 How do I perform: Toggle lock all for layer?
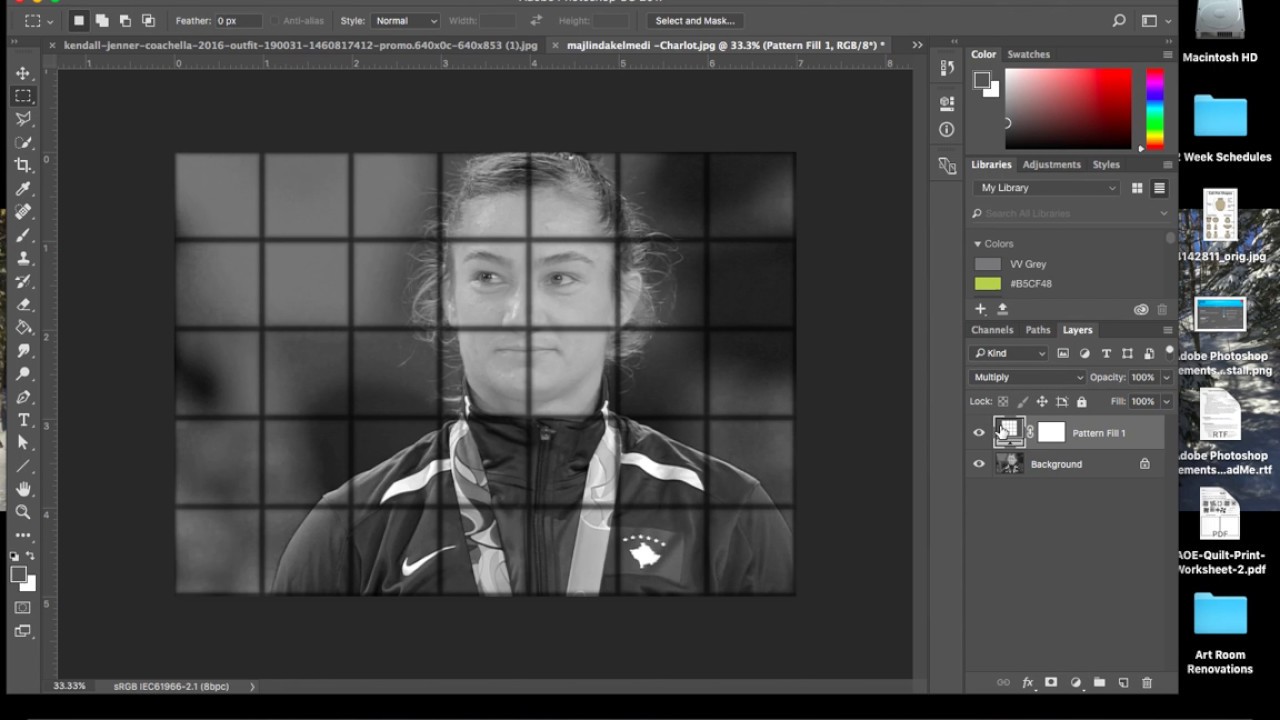tap(1081, 402)
